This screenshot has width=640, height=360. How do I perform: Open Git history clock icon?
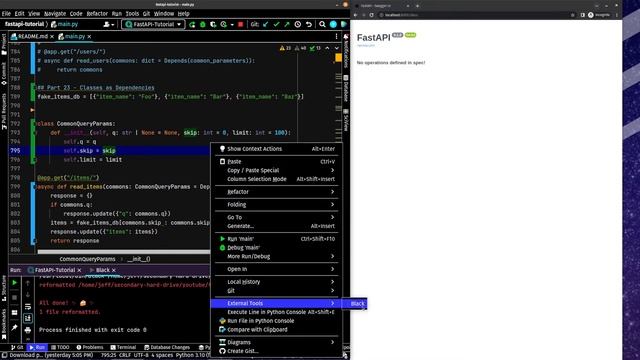[298, 24]
